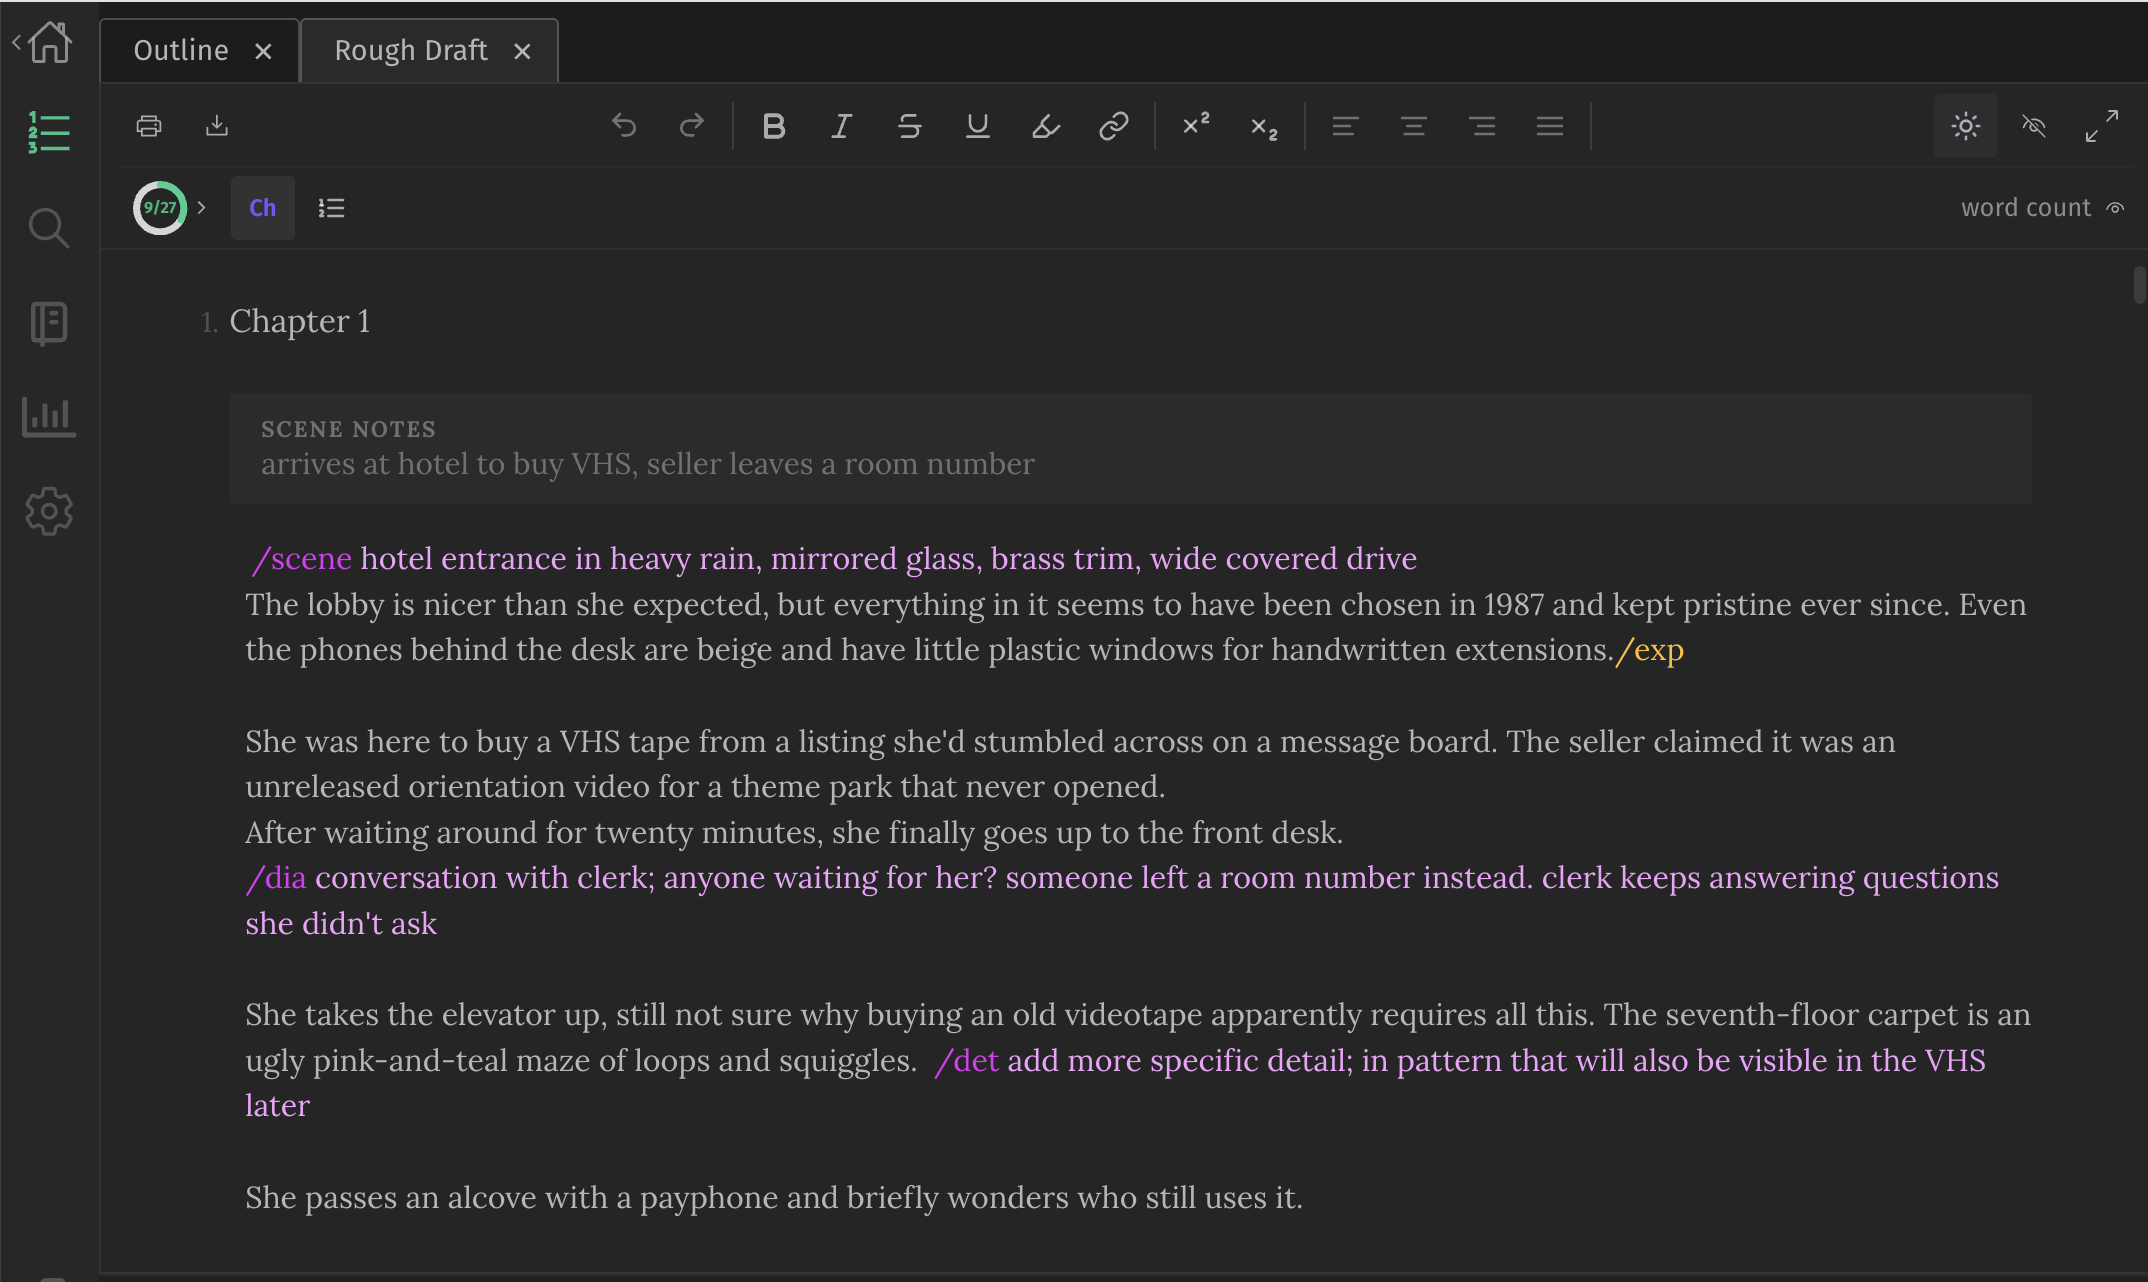The height and width of the screenshot is (1282, 2148).
Task: Underline the selected text
Action: tap(978, 126)
